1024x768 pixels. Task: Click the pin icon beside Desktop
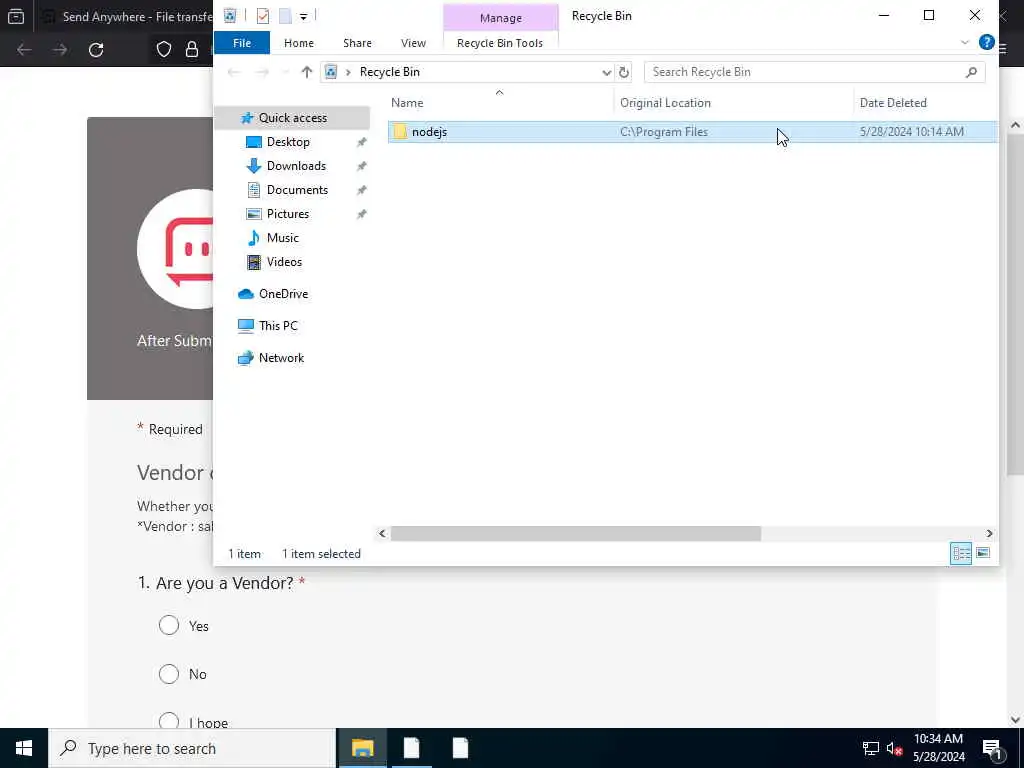361,142
